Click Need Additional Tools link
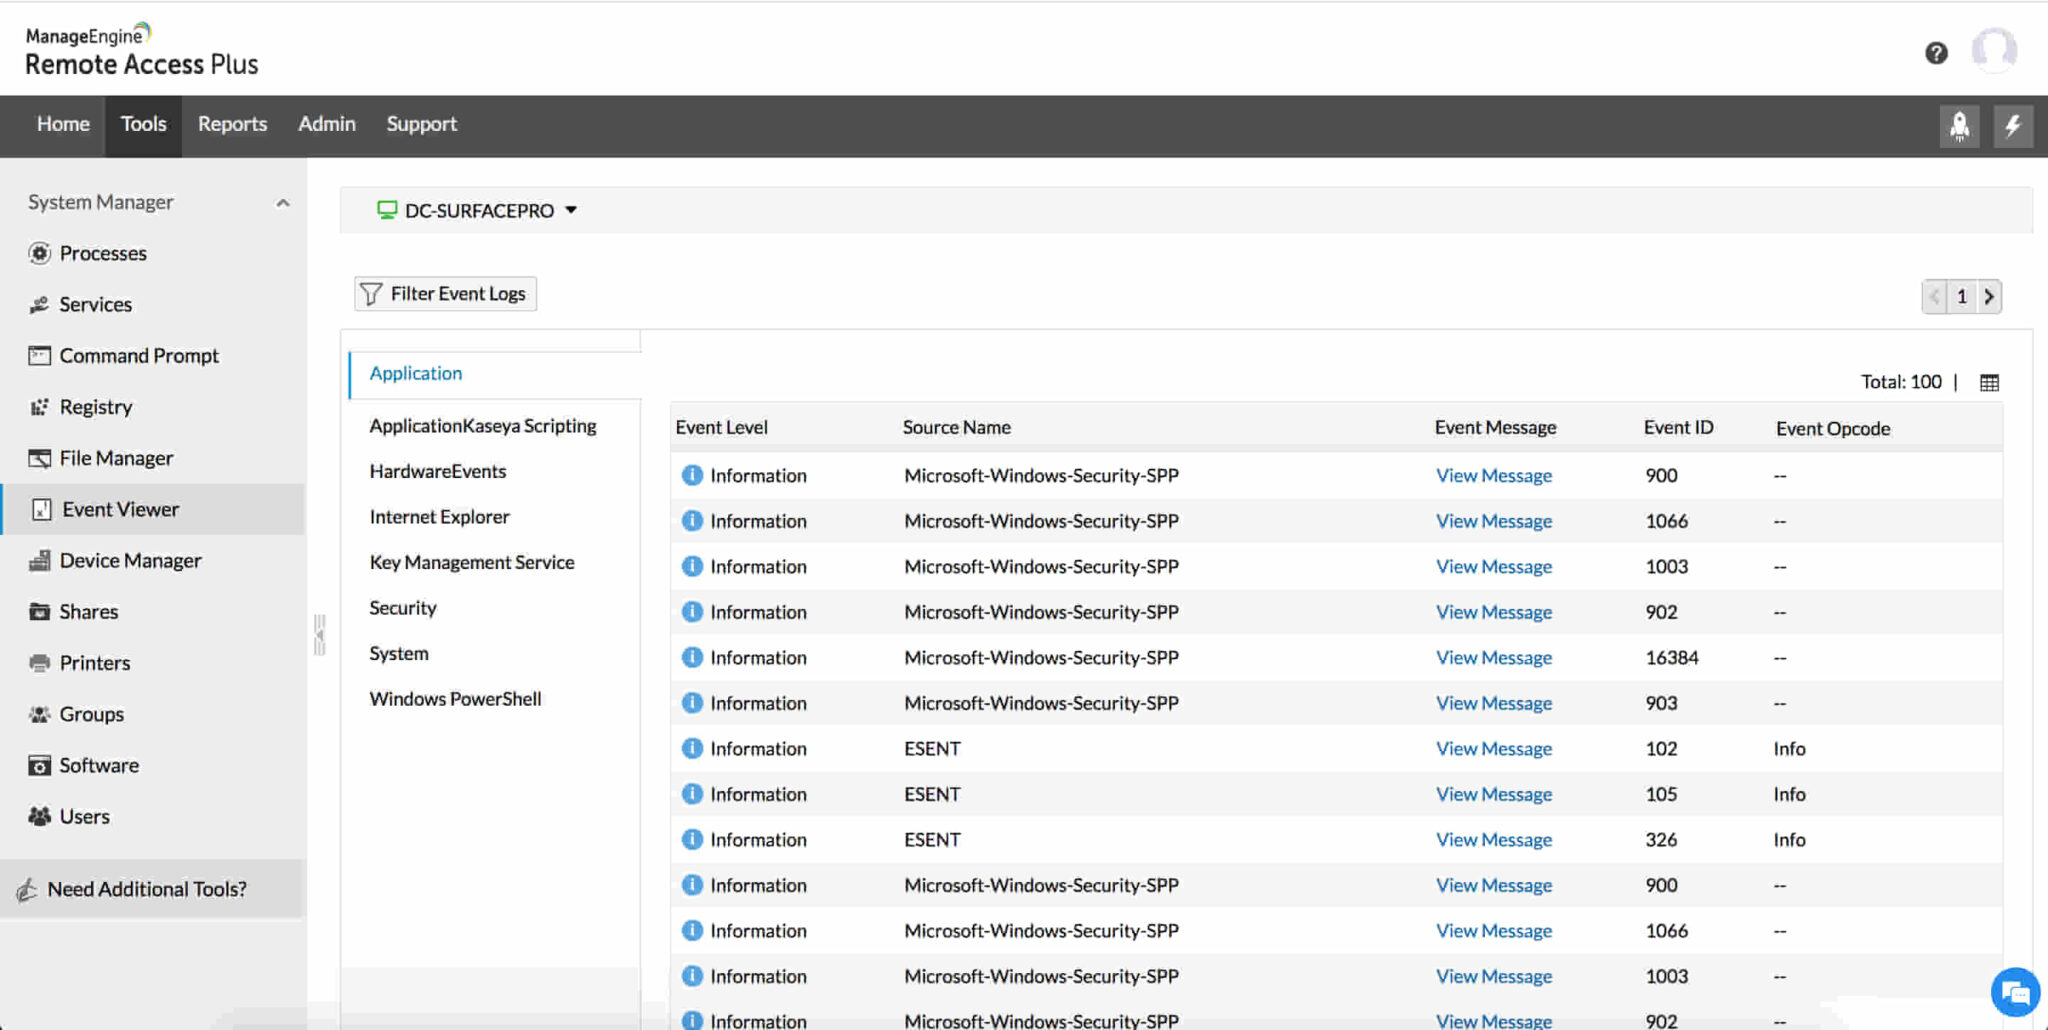The width and height of the screenshot is (2048, 1030). [x=146, y=889]
